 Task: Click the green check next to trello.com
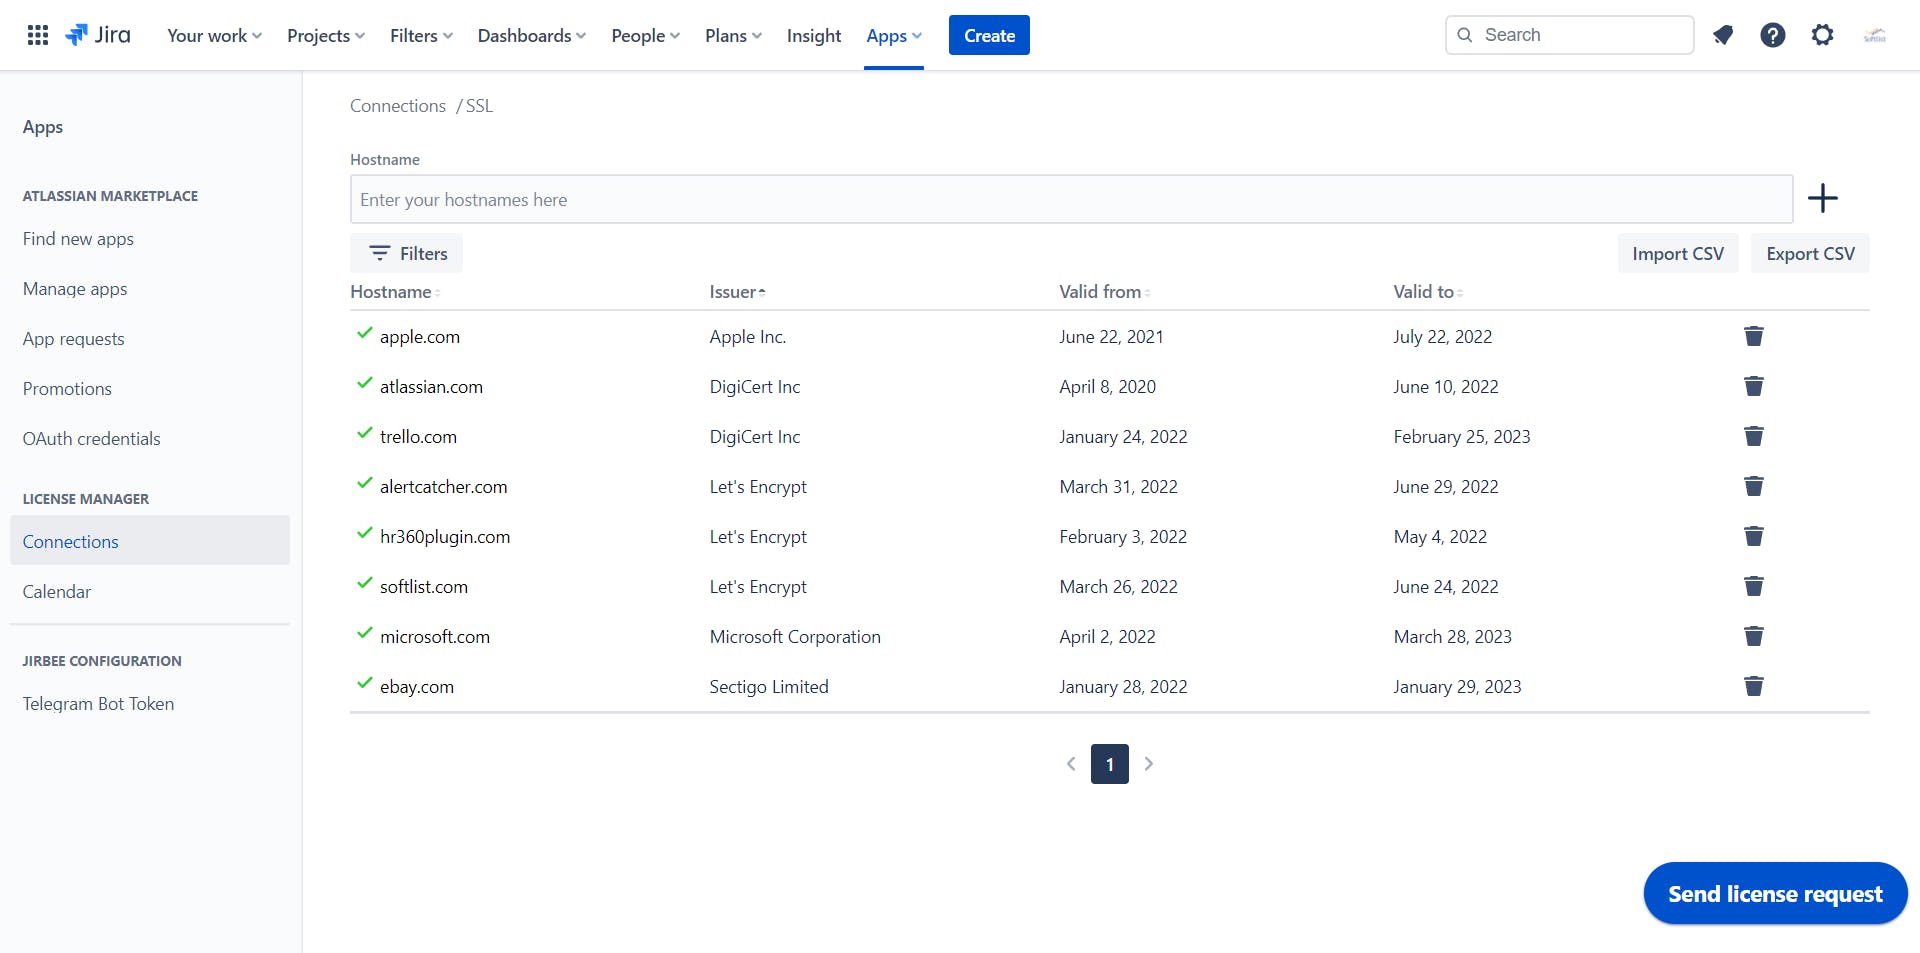tap(364, 434)
